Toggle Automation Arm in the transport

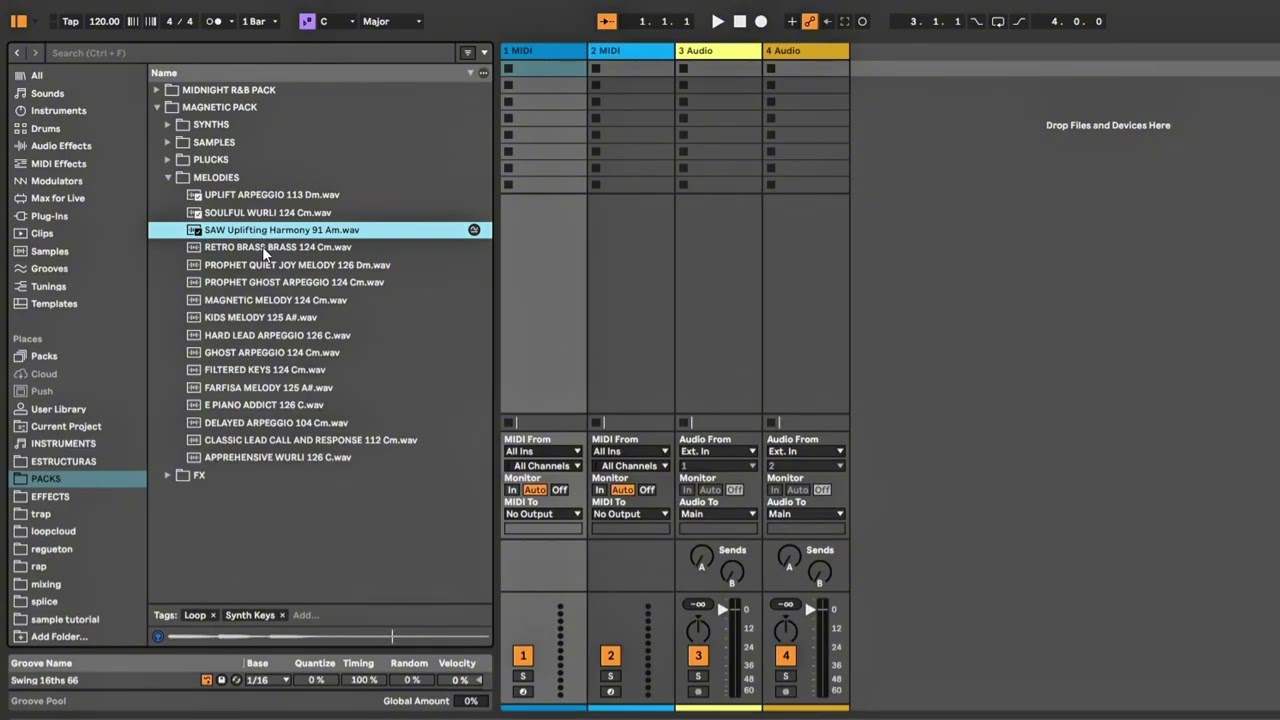pyautogui.click(x=809, y=21)
